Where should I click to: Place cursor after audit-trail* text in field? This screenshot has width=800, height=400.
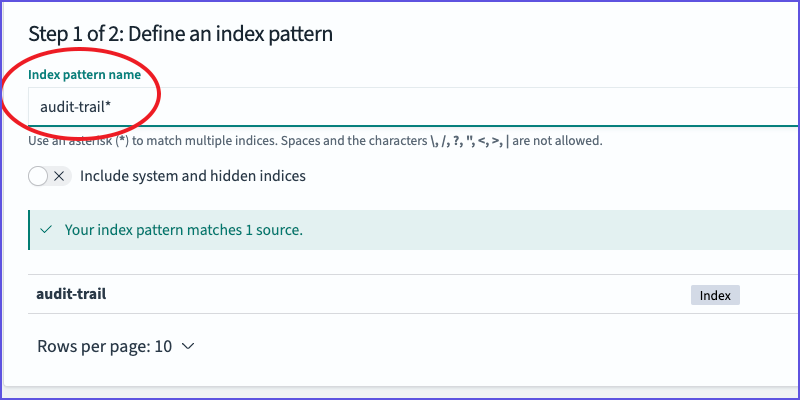tap(113, 107)
